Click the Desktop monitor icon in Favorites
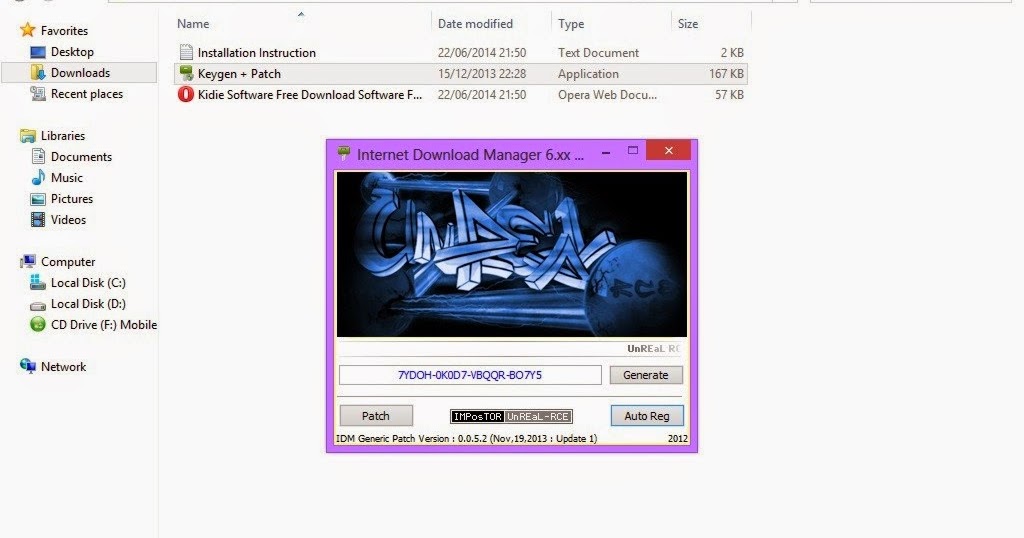 tap(38, 52)
